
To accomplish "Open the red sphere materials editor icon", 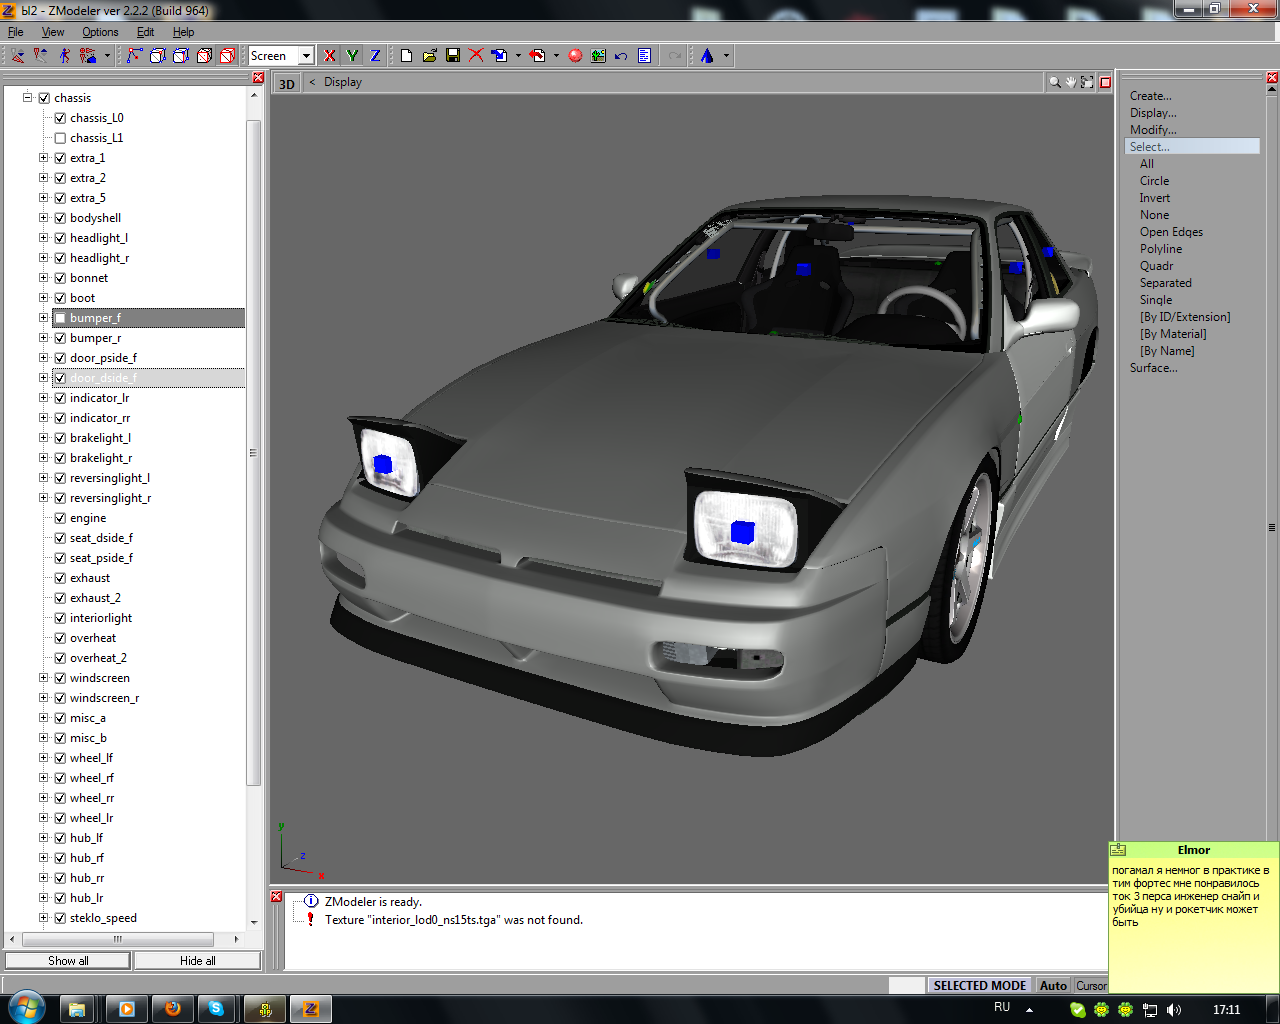I will (575, 56).
